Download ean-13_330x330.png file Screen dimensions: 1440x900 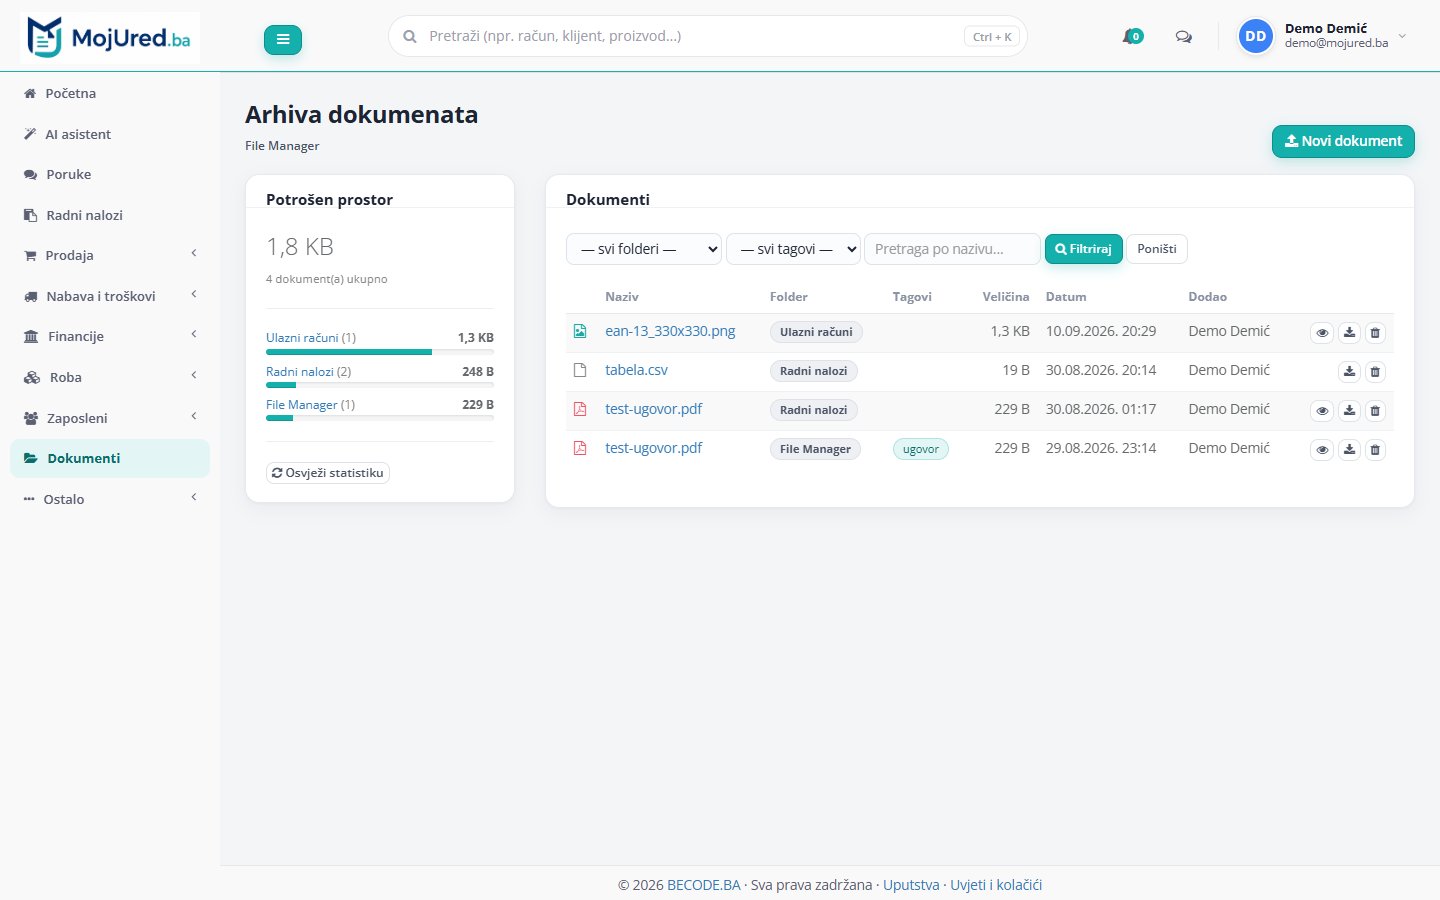point(1349,333)
